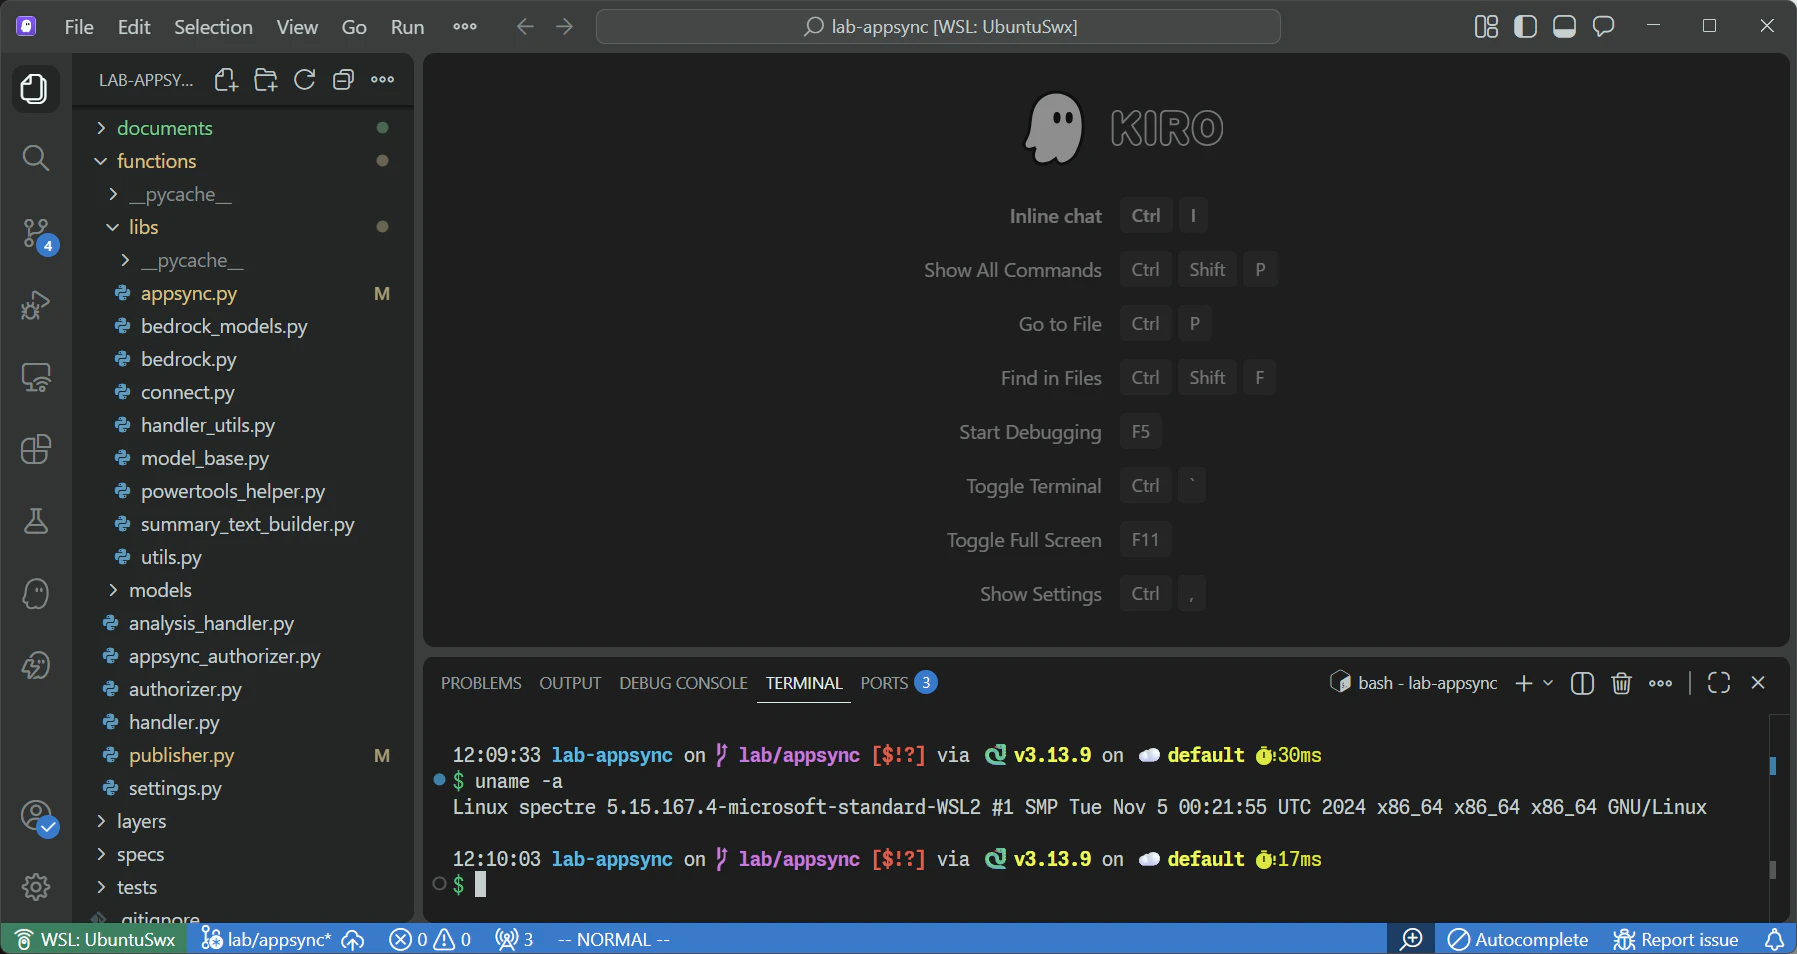Open the Extensions view

tap(35, 449)
